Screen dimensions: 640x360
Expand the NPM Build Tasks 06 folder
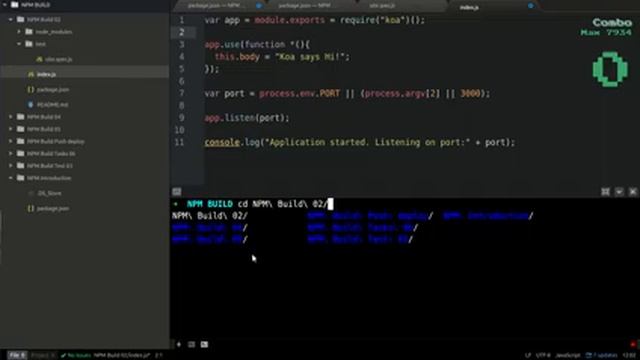pyautogui.click(x=11, y=153)
